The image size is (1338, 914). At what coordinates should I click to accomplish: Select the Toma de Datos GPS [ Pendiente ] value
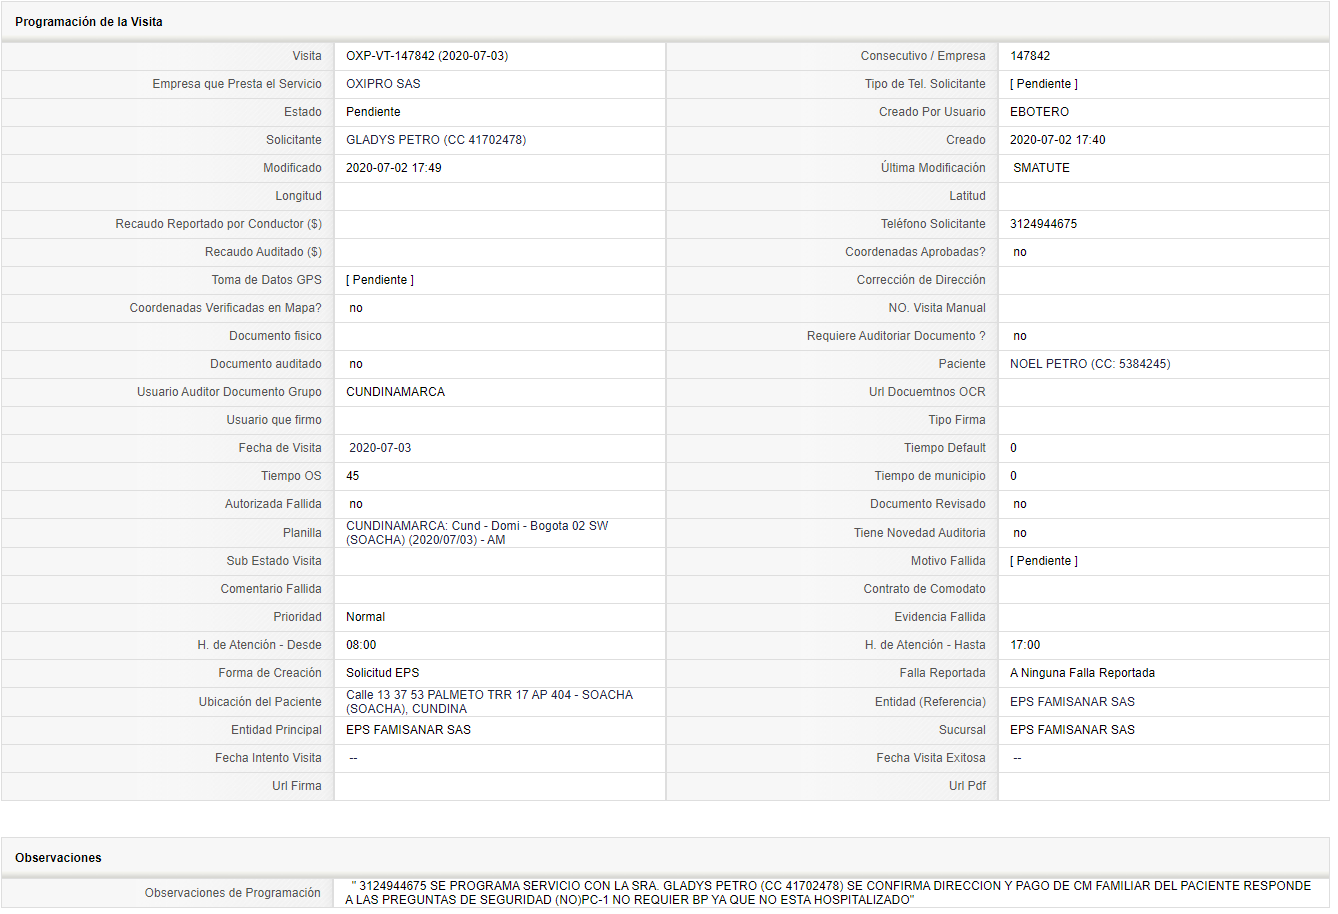pos(380,280)
